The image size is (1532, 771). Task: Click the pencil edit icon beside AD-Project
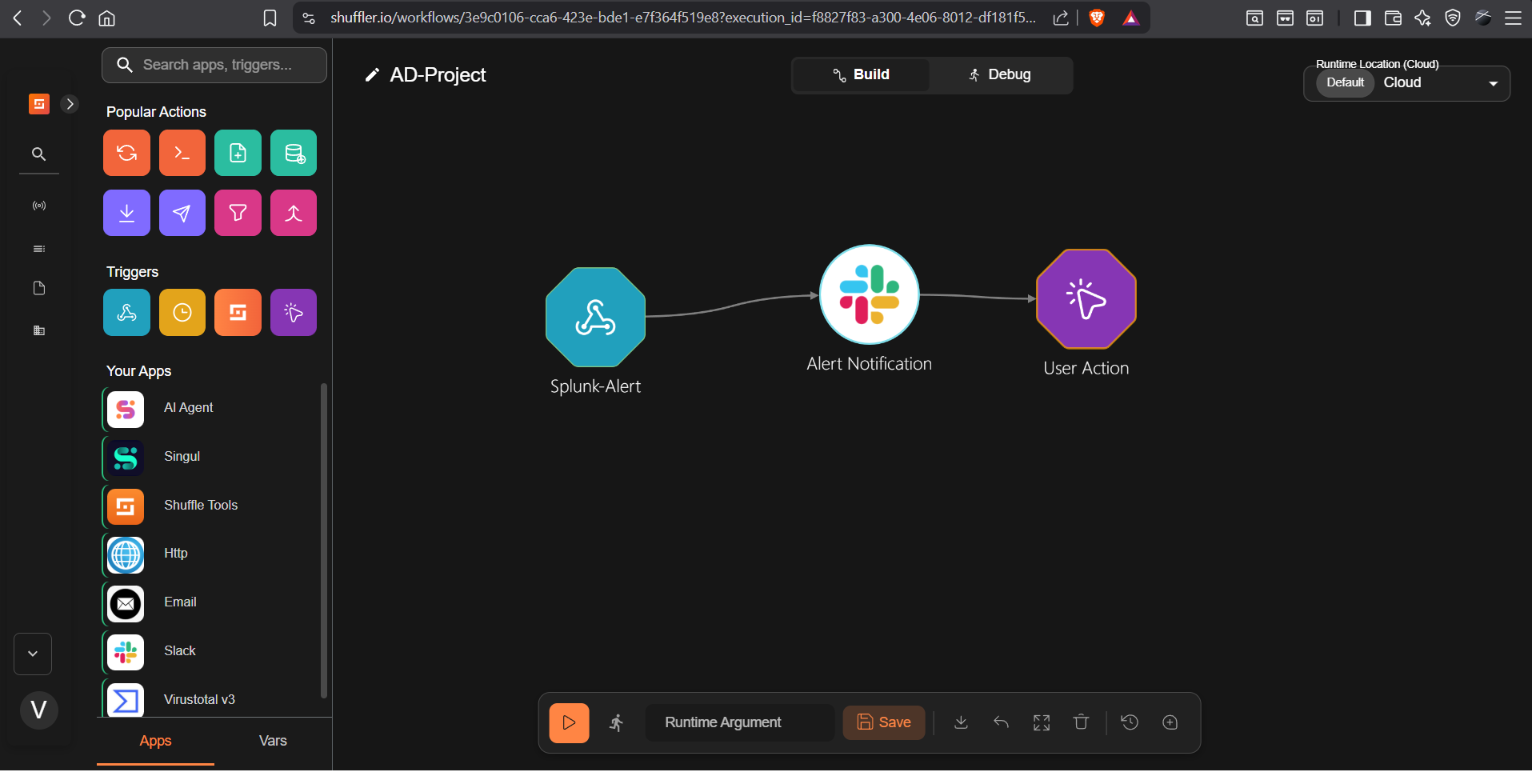coord(372,75)
